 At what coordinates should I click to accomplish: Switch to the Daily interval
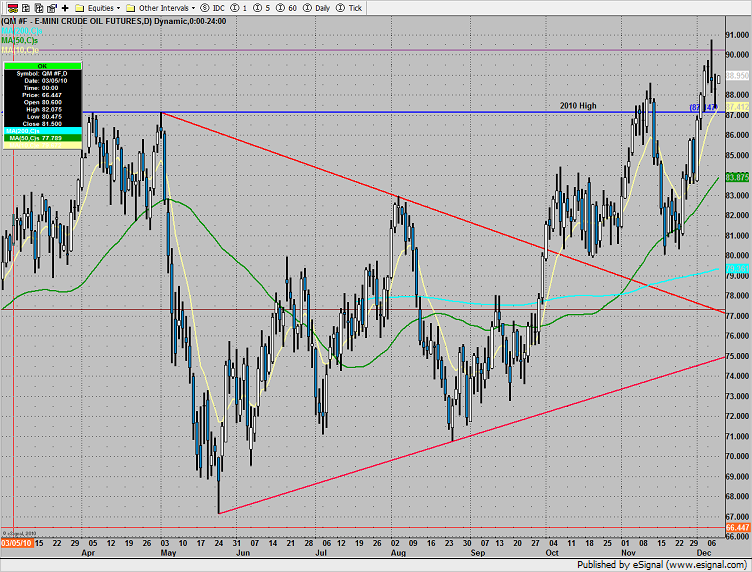click(317, 8)
